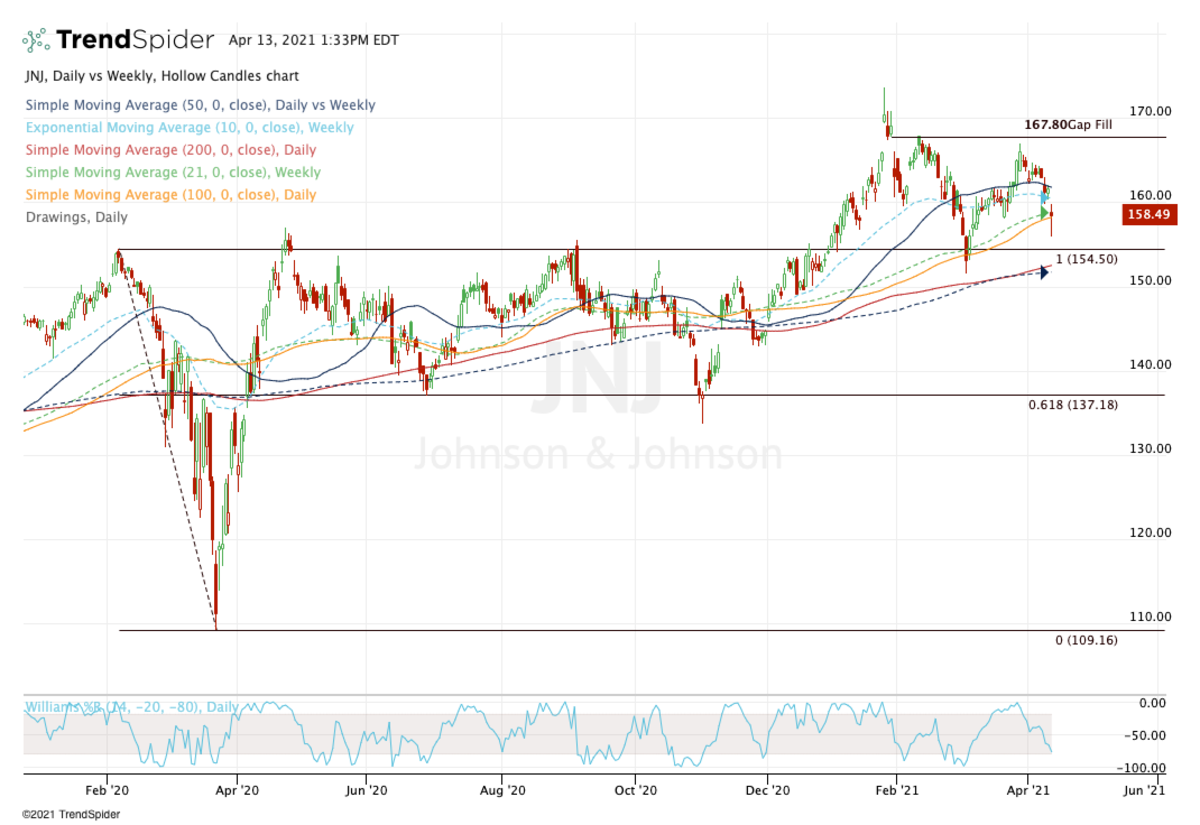Viewport: 1200px width, 825px height.
Task: Click the teal triangle marker near current price
Action: coord(1044,198)
